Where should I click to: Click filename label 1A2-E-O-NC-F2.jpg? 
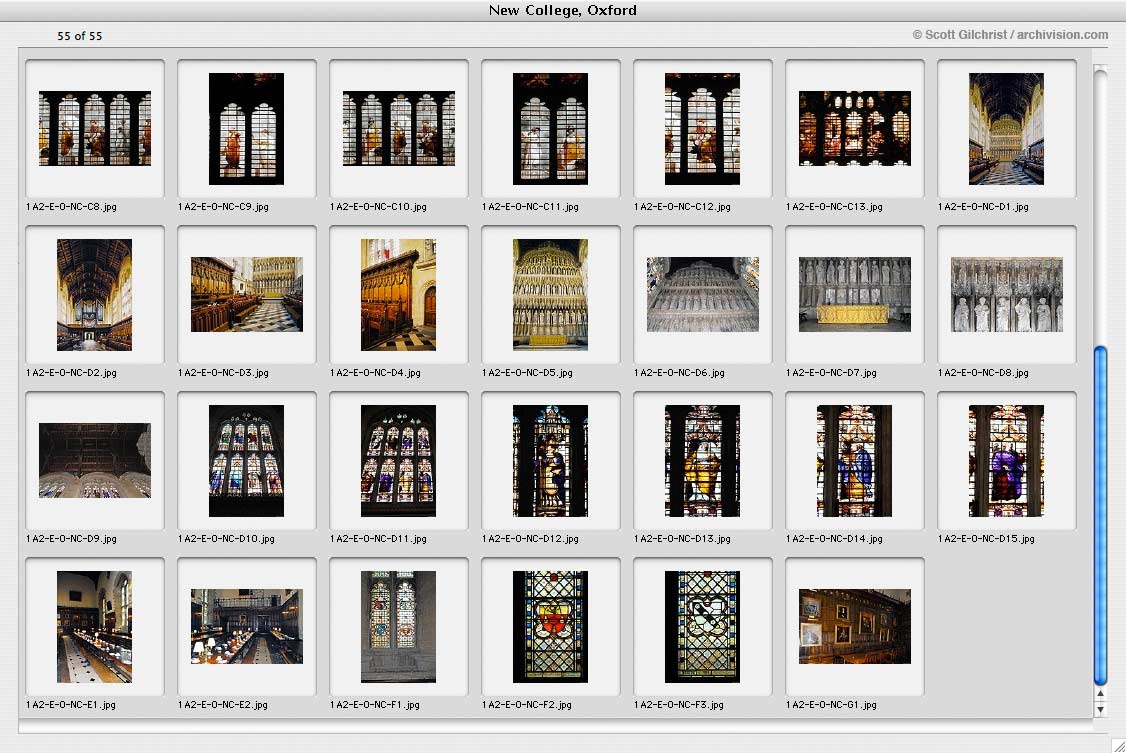pos(526,705)
